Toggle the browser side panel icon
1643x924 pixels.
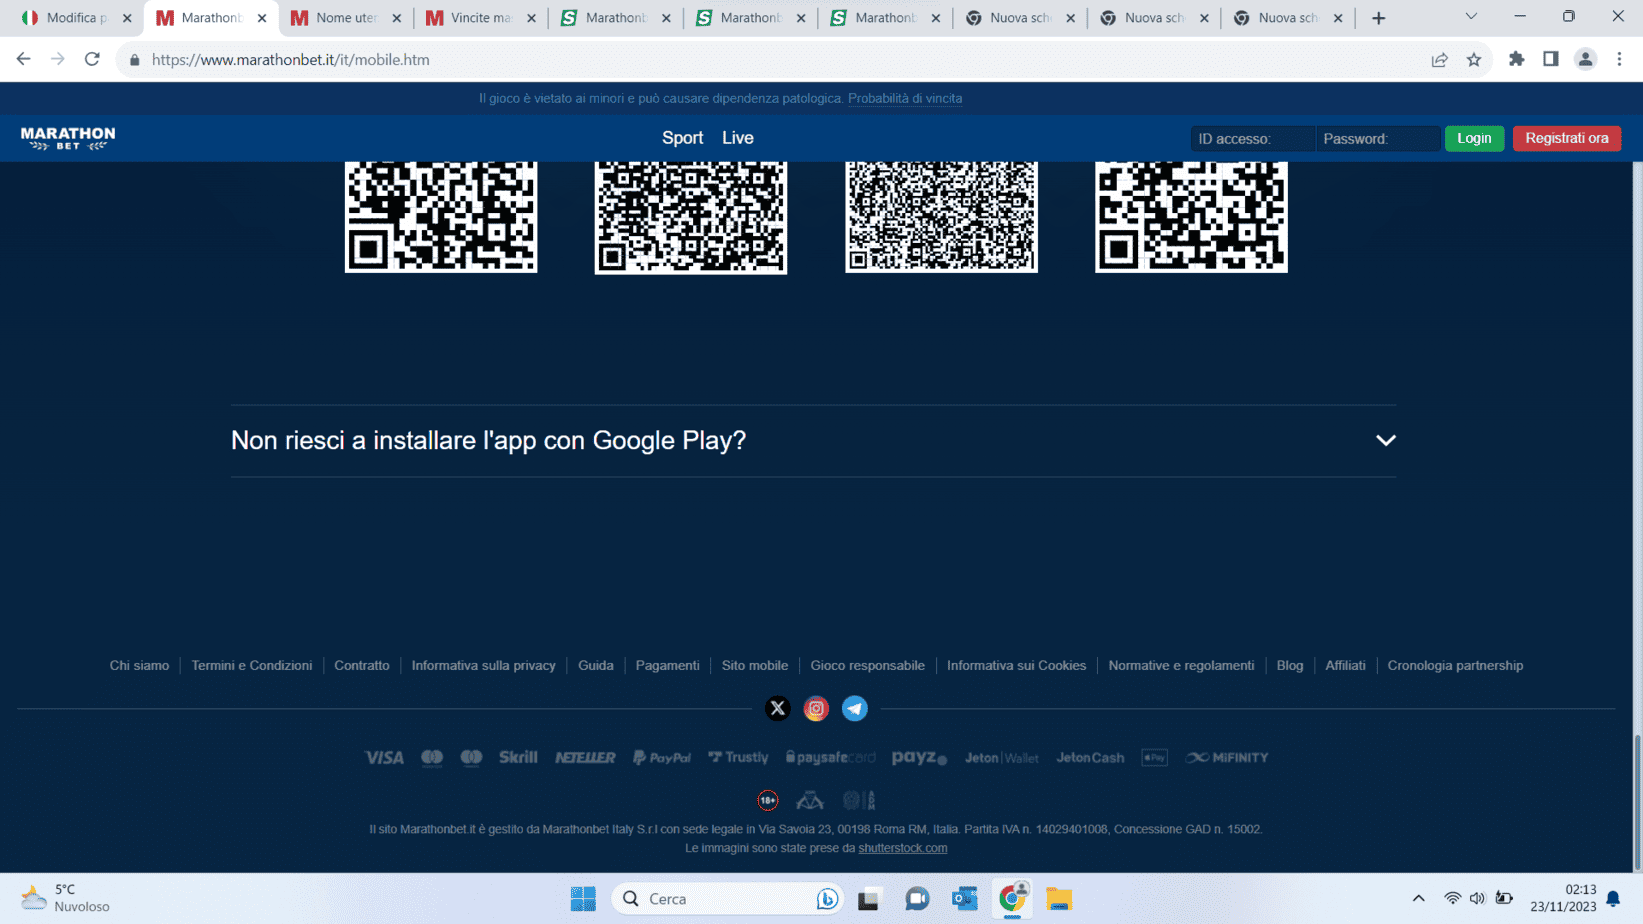pyautogui.click(x=1551, y=60)
